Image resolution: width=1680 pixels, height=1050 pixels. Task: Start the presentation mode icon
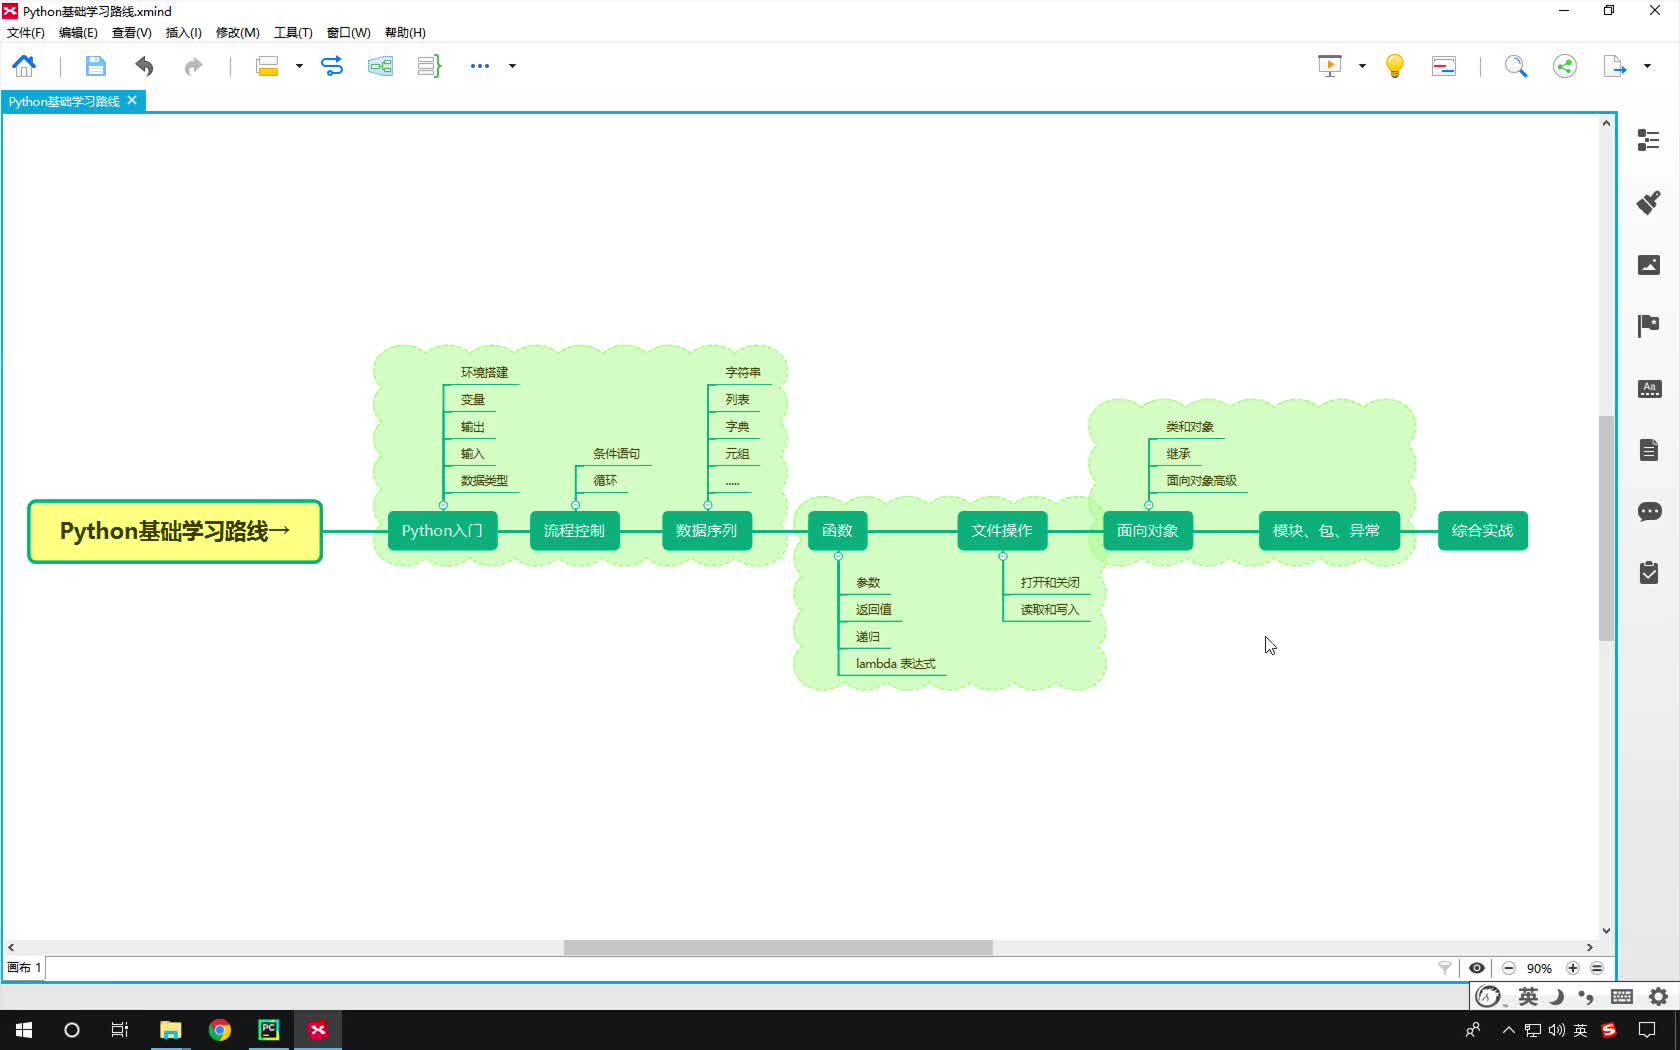1330,66
